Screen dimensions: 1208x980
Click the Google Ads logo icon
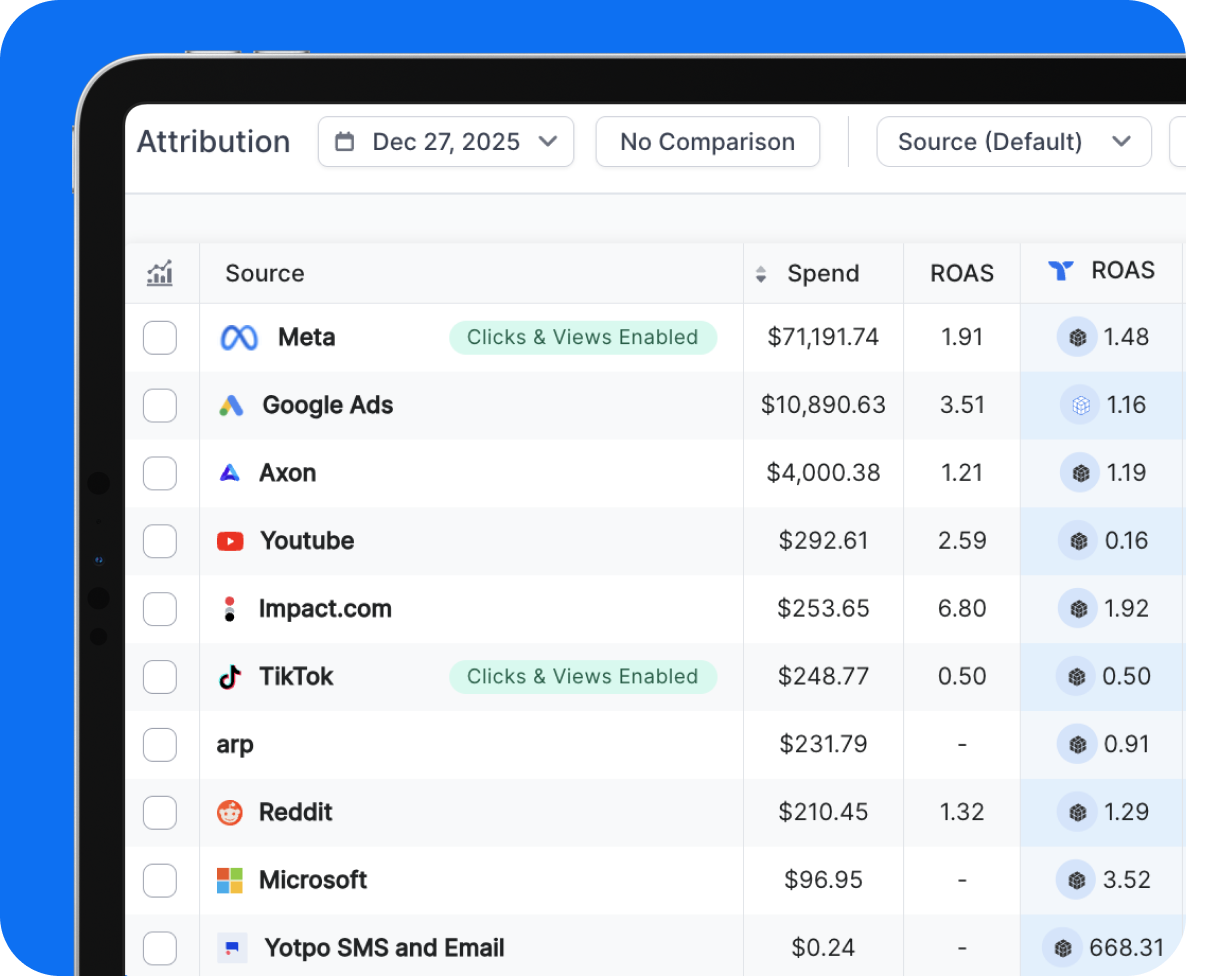(231, 405)
